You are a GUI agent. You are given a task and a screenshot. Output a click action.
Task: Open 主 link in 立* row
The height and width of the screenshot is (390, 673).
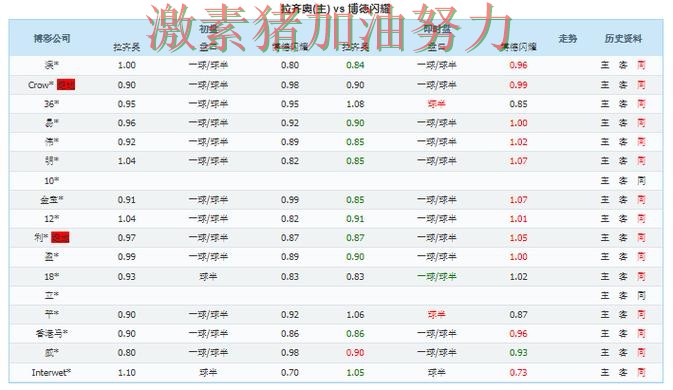605,295
